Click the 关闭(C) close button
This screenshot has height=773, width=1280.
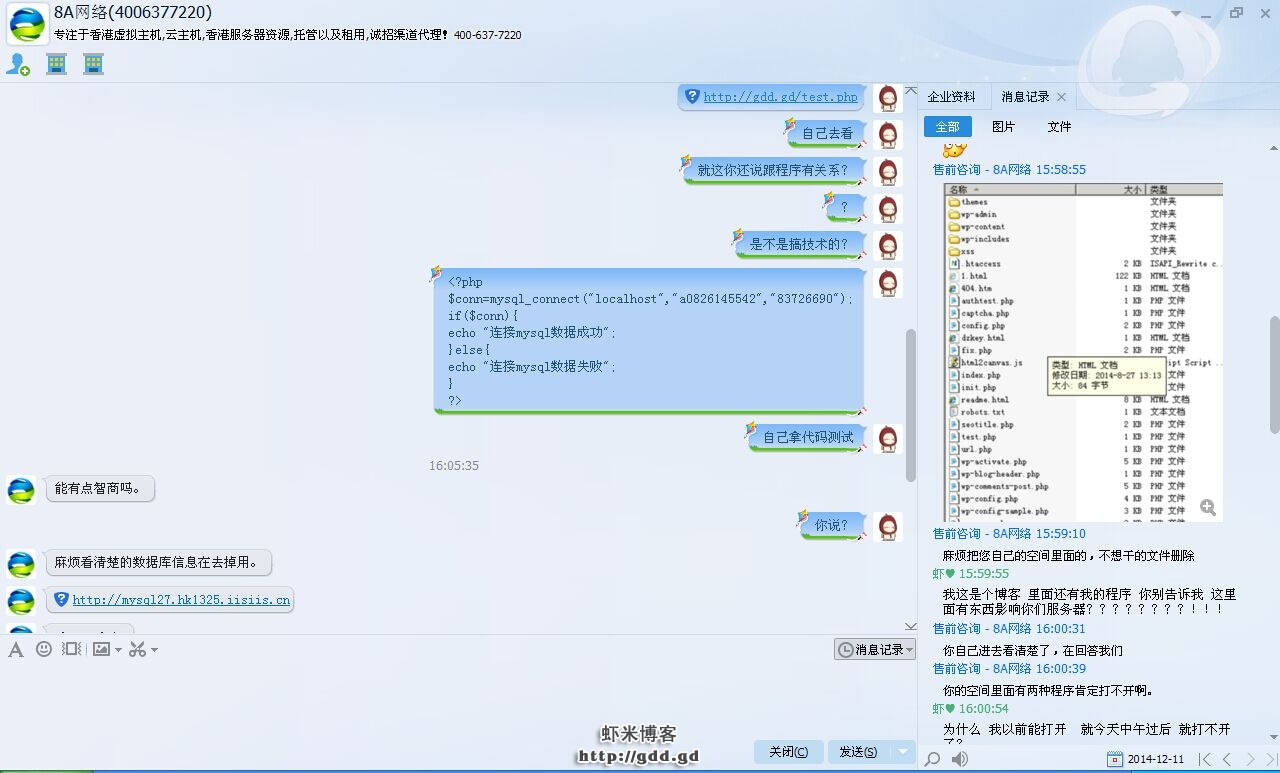click(789, 752)
